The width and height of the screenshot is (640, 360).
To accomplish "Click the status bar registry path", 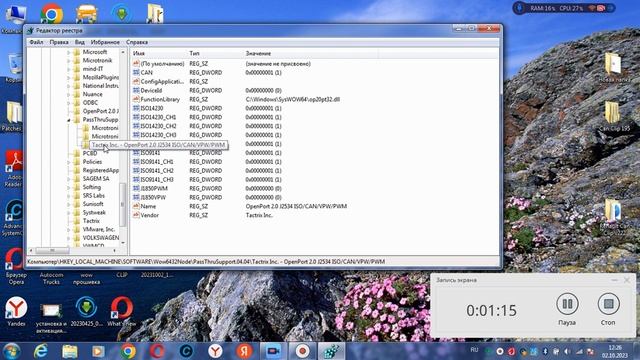I will click(206, 261).
